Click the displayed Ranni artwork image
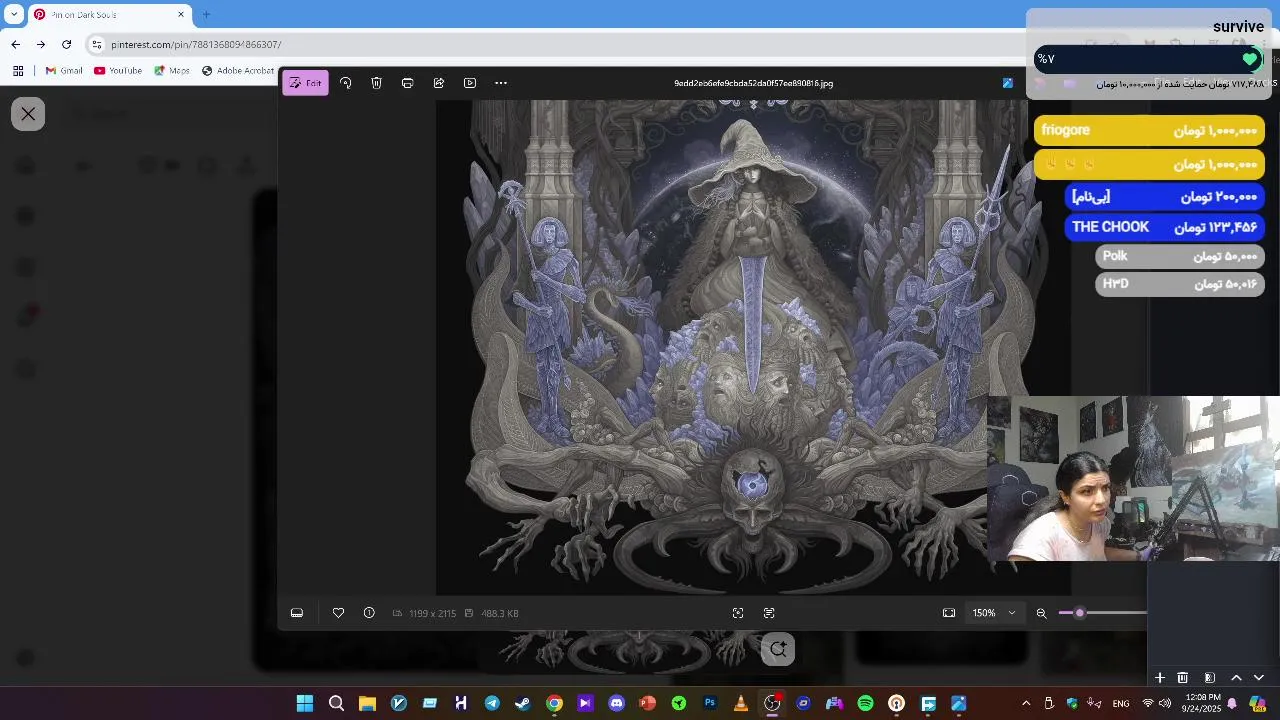This screenshot has width=1280, height=720. coord(752,347)
